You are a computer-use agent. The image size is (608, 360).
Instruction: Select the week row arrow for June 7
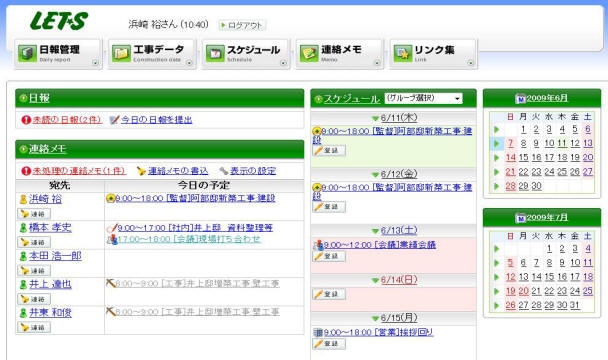496,144
